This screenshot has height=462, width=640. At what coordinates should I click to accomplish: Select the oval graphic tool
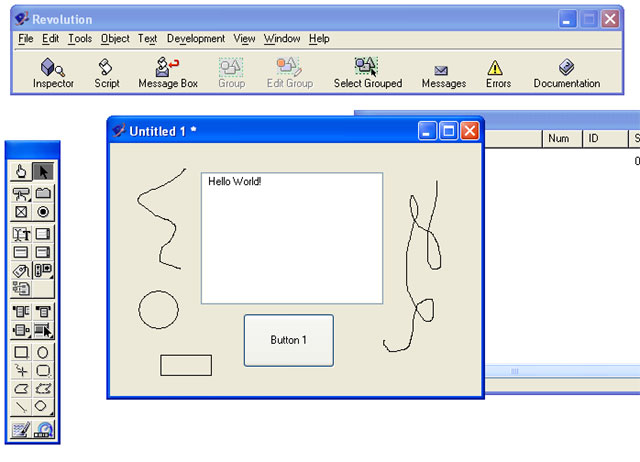point(43,352)
